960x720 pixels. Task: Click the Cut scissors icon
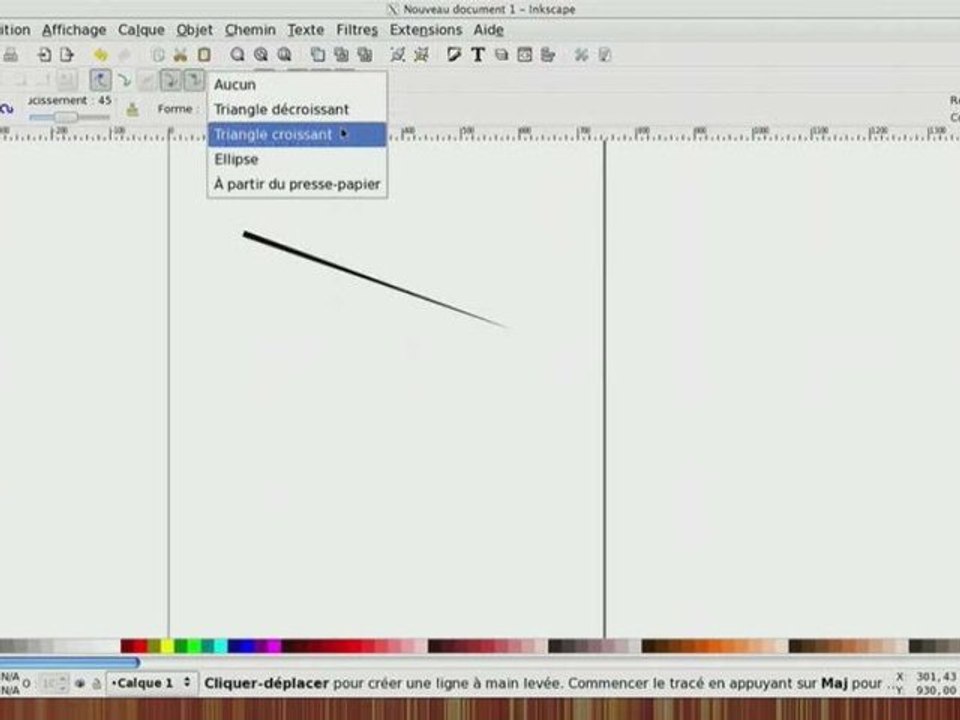(x=181, y=55)
